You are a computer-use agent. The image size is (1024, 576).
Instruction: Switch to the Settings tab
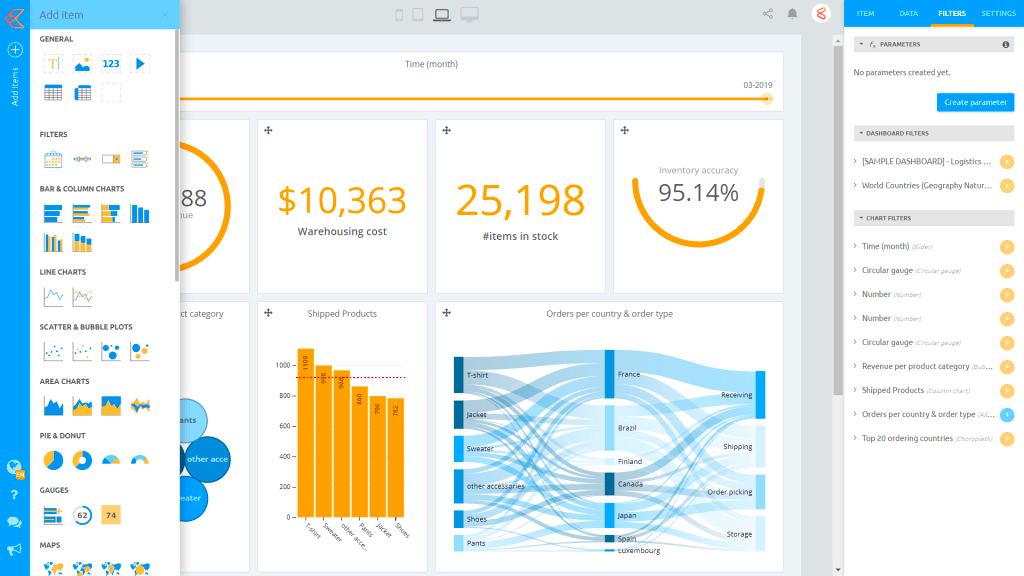tap(998, 14)
